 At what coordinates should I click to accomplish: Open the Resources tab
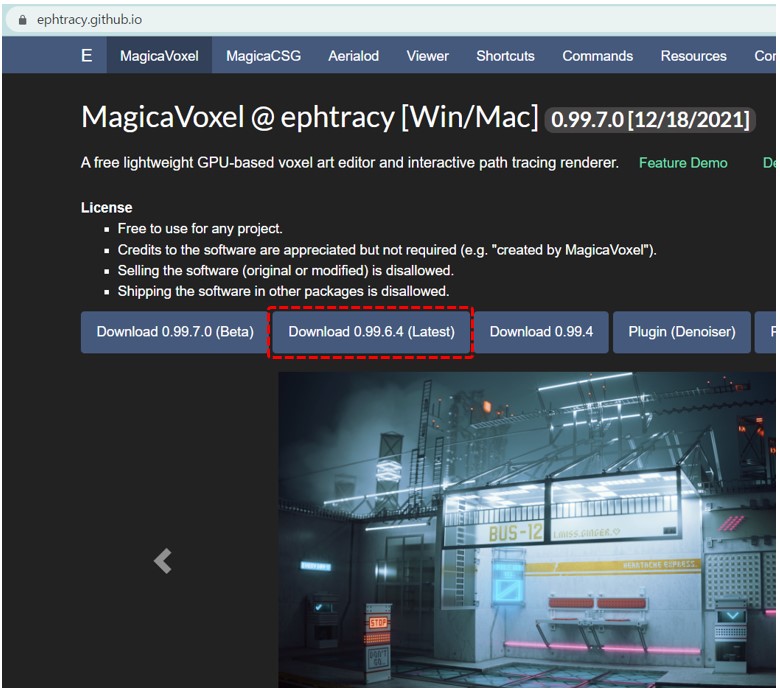[x=693, y=56]
